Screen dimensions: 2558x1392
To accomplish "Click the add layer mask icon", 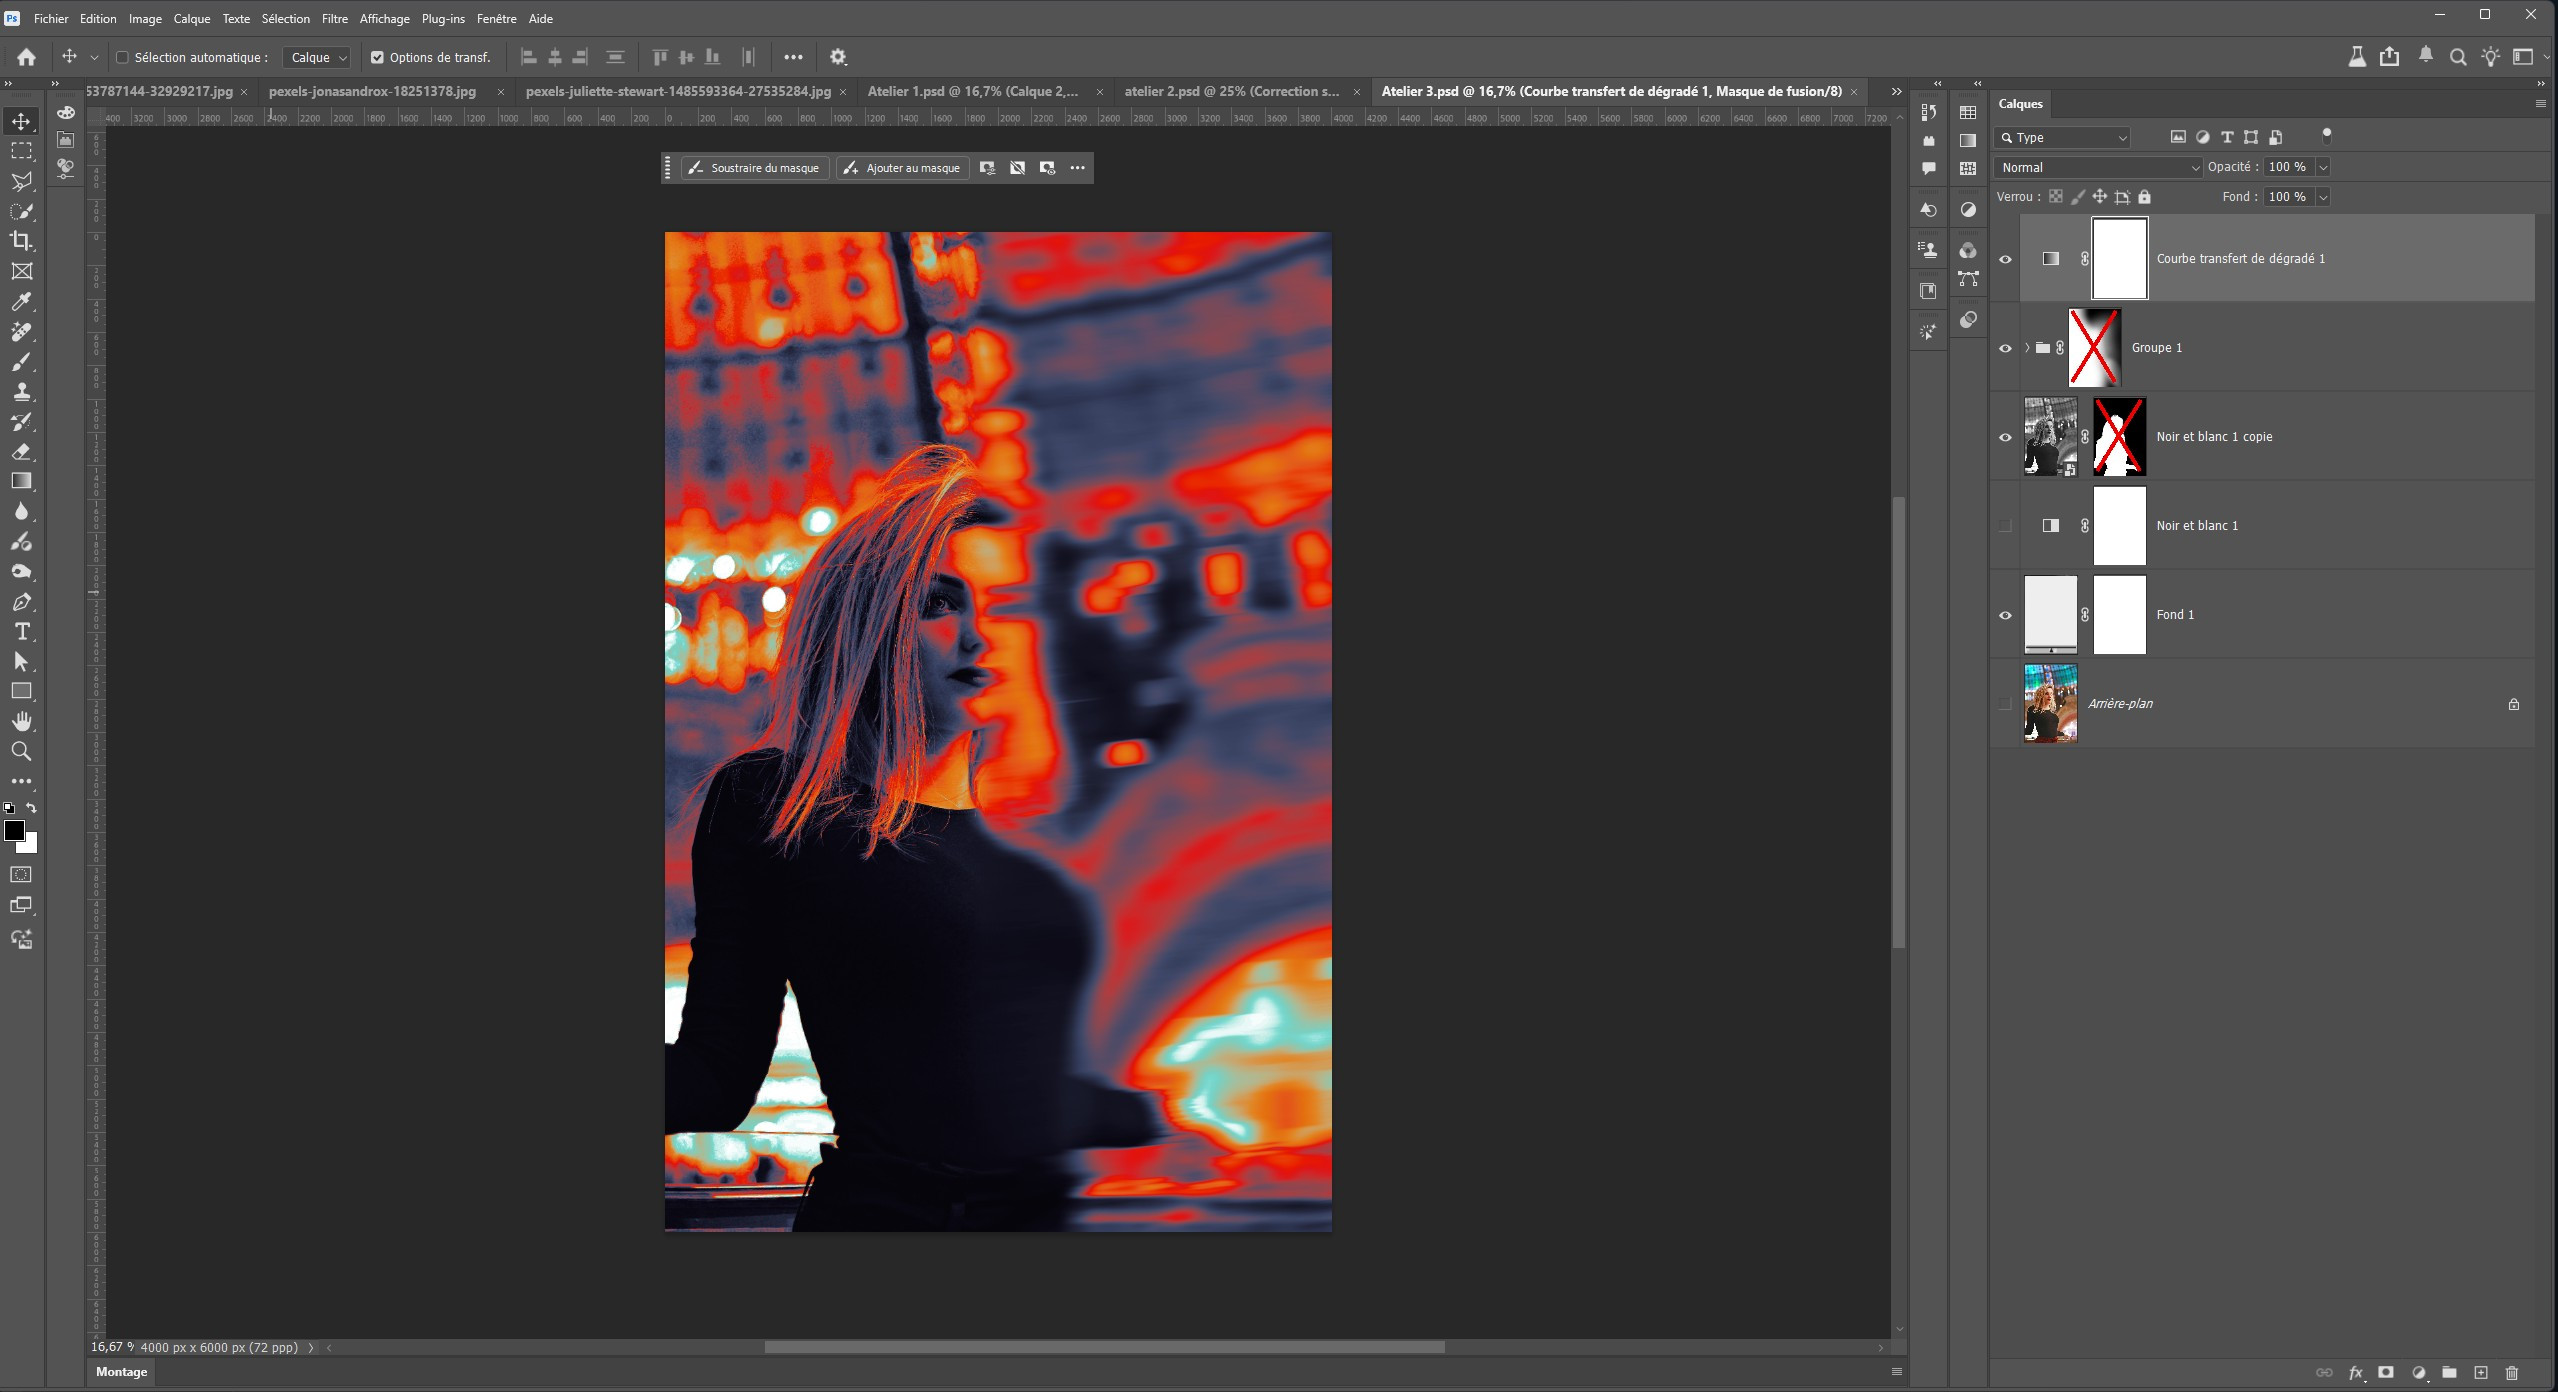I will point(2385,1373).
